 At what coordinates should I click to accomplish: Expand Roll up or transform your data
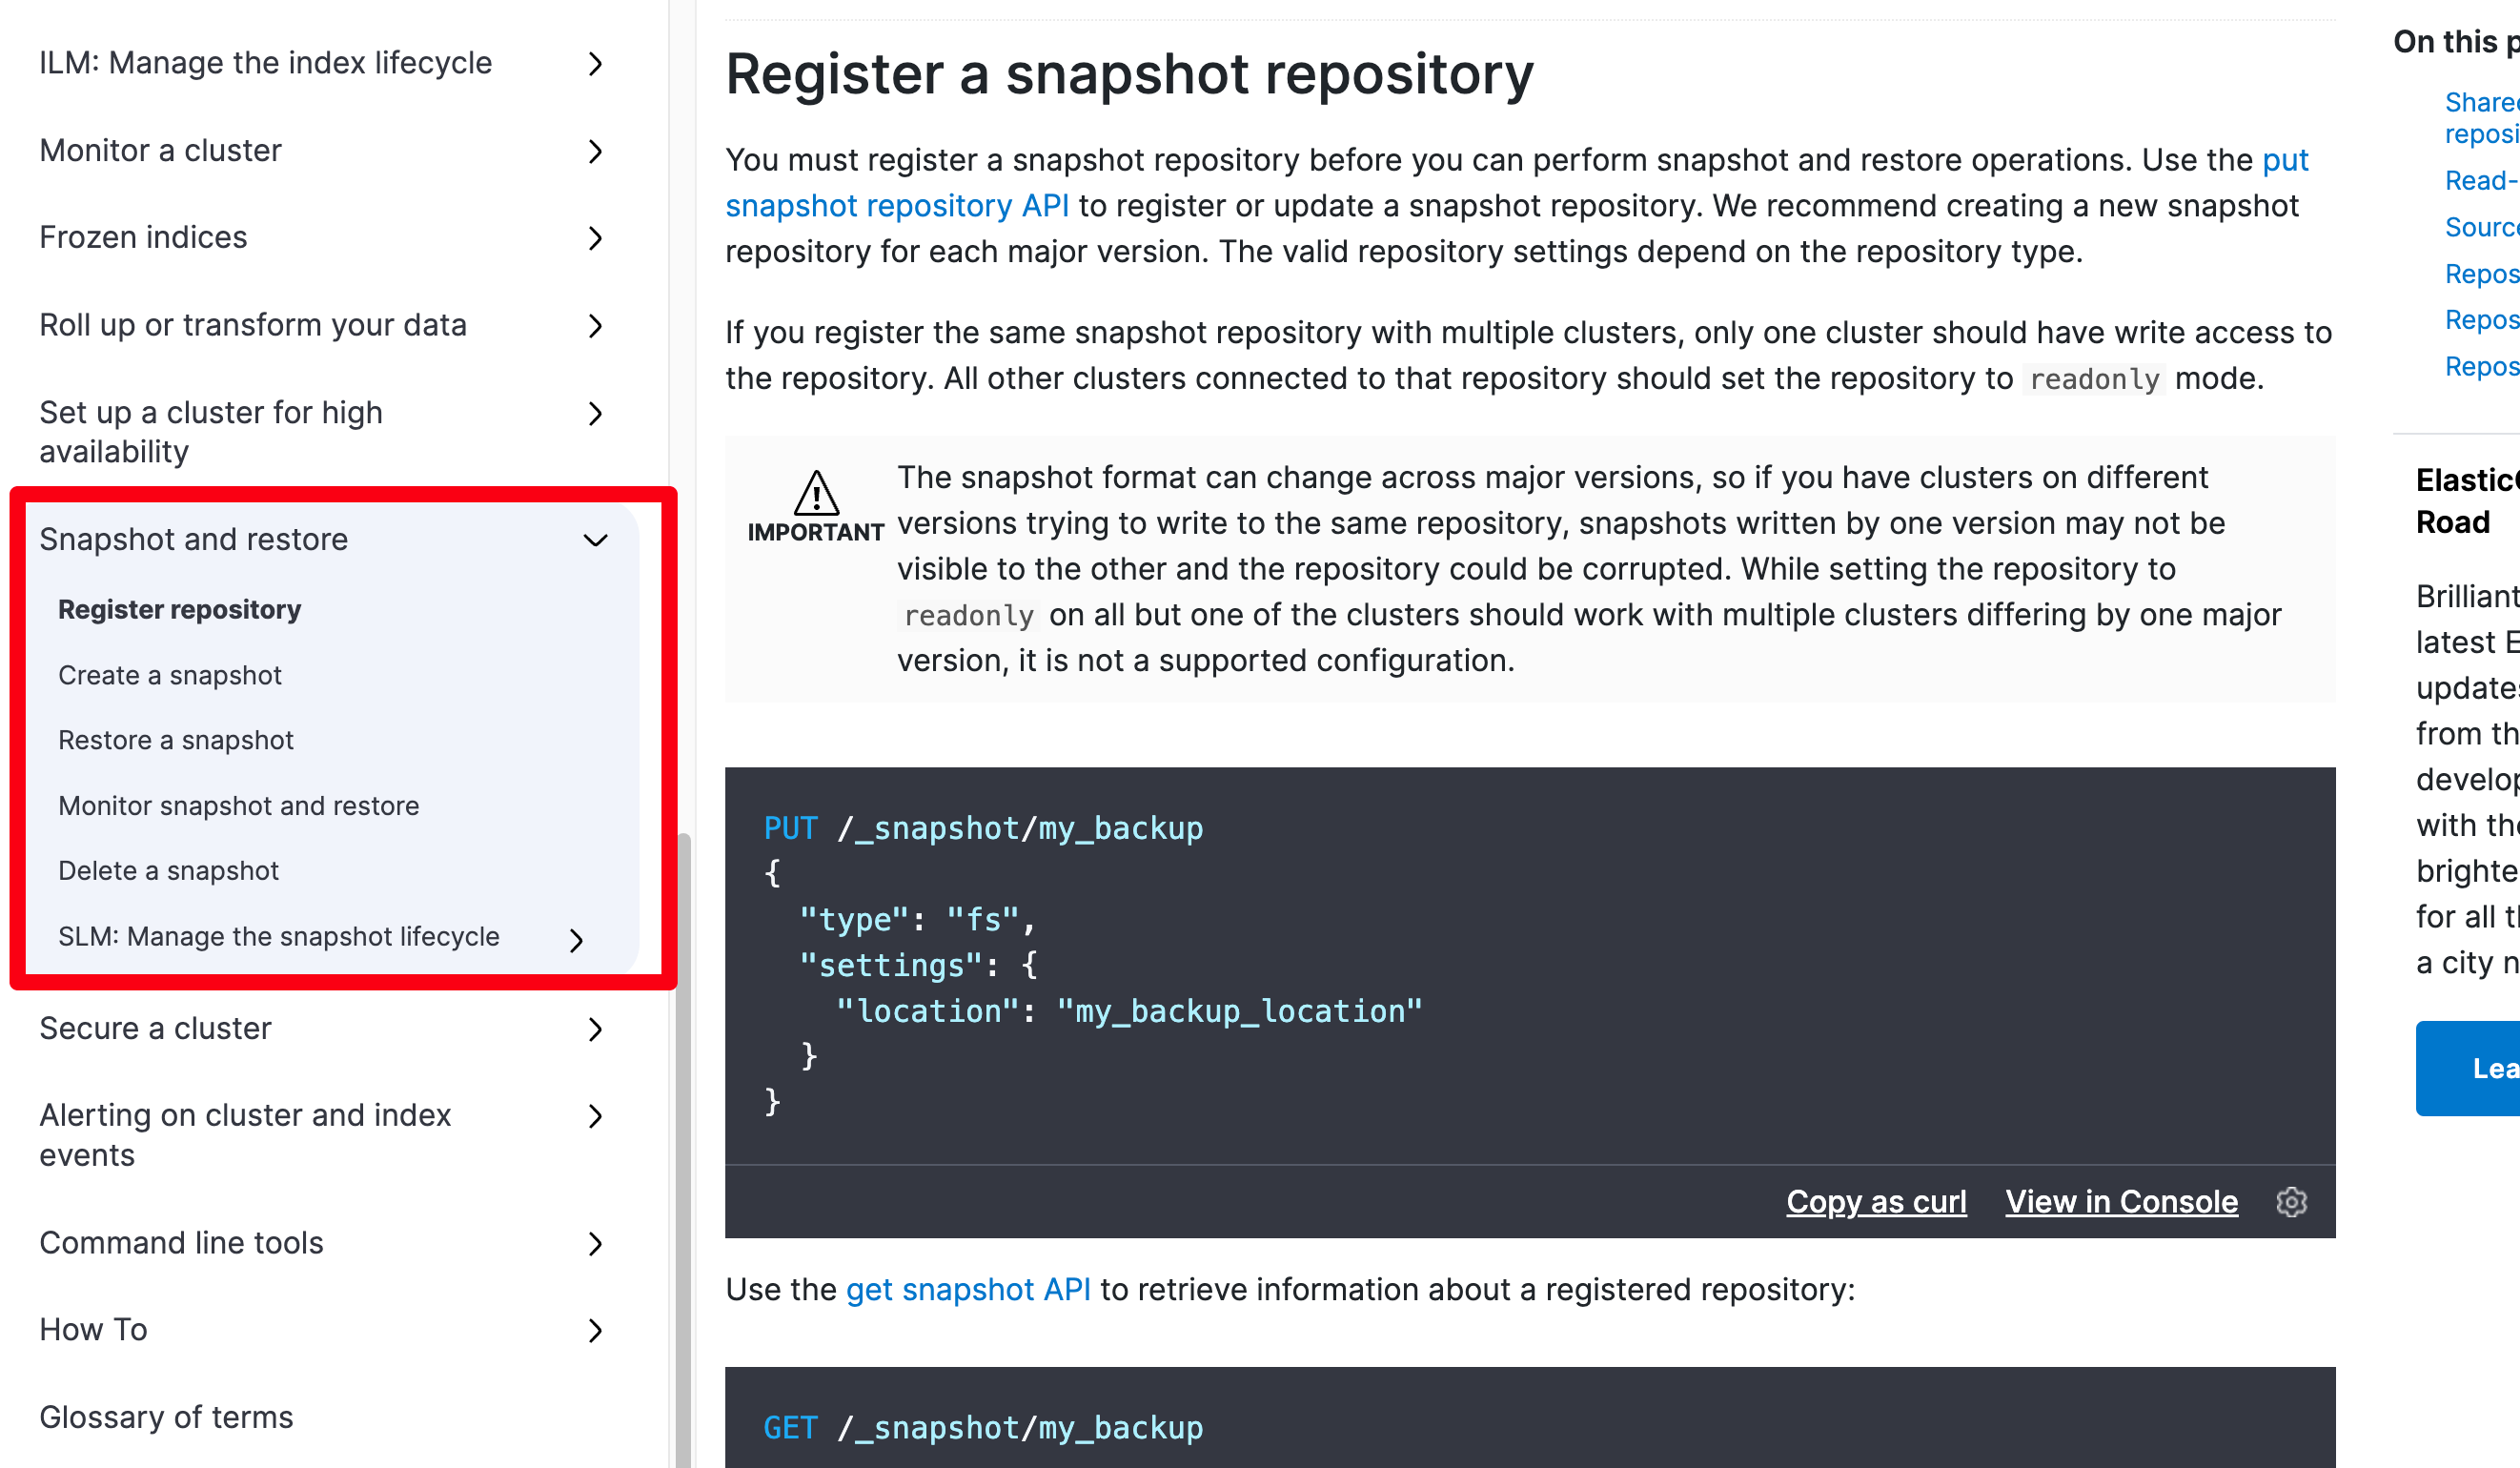596,326
